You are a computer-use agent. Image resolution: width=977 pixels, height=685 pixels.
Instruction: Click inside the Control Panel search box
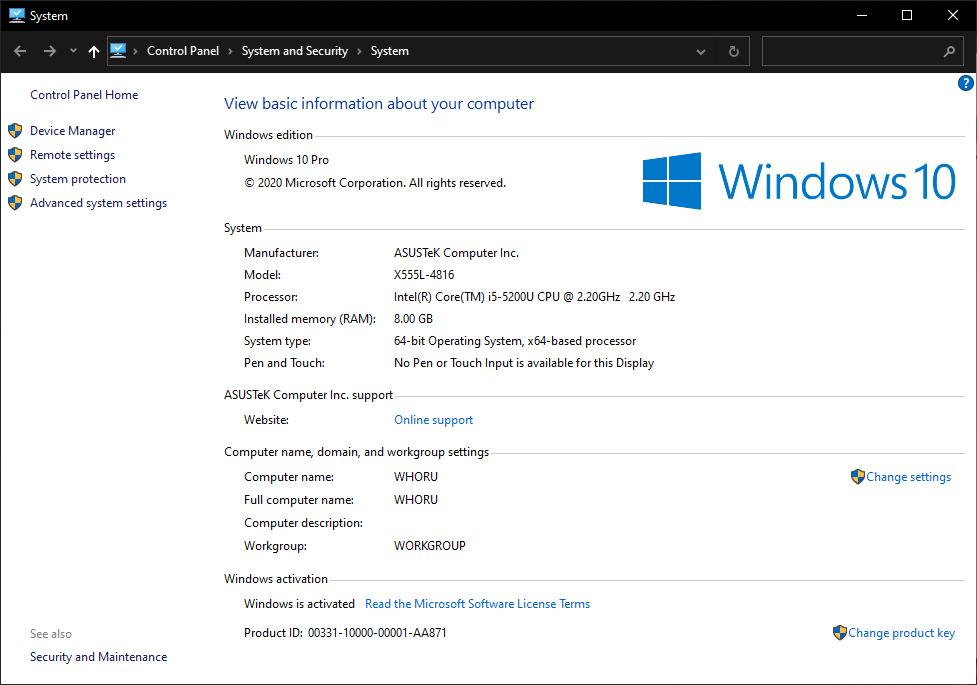click(x=850, y=51)
